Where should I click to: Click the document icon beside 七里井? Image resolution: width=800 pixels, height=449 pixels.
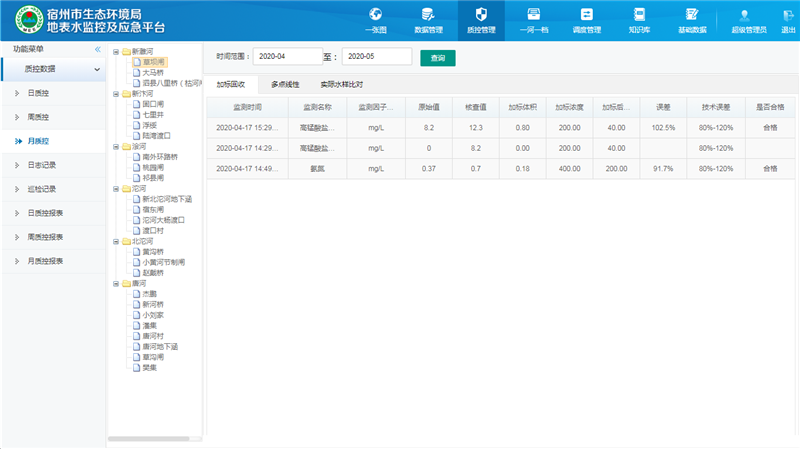(x=136, y=115)
